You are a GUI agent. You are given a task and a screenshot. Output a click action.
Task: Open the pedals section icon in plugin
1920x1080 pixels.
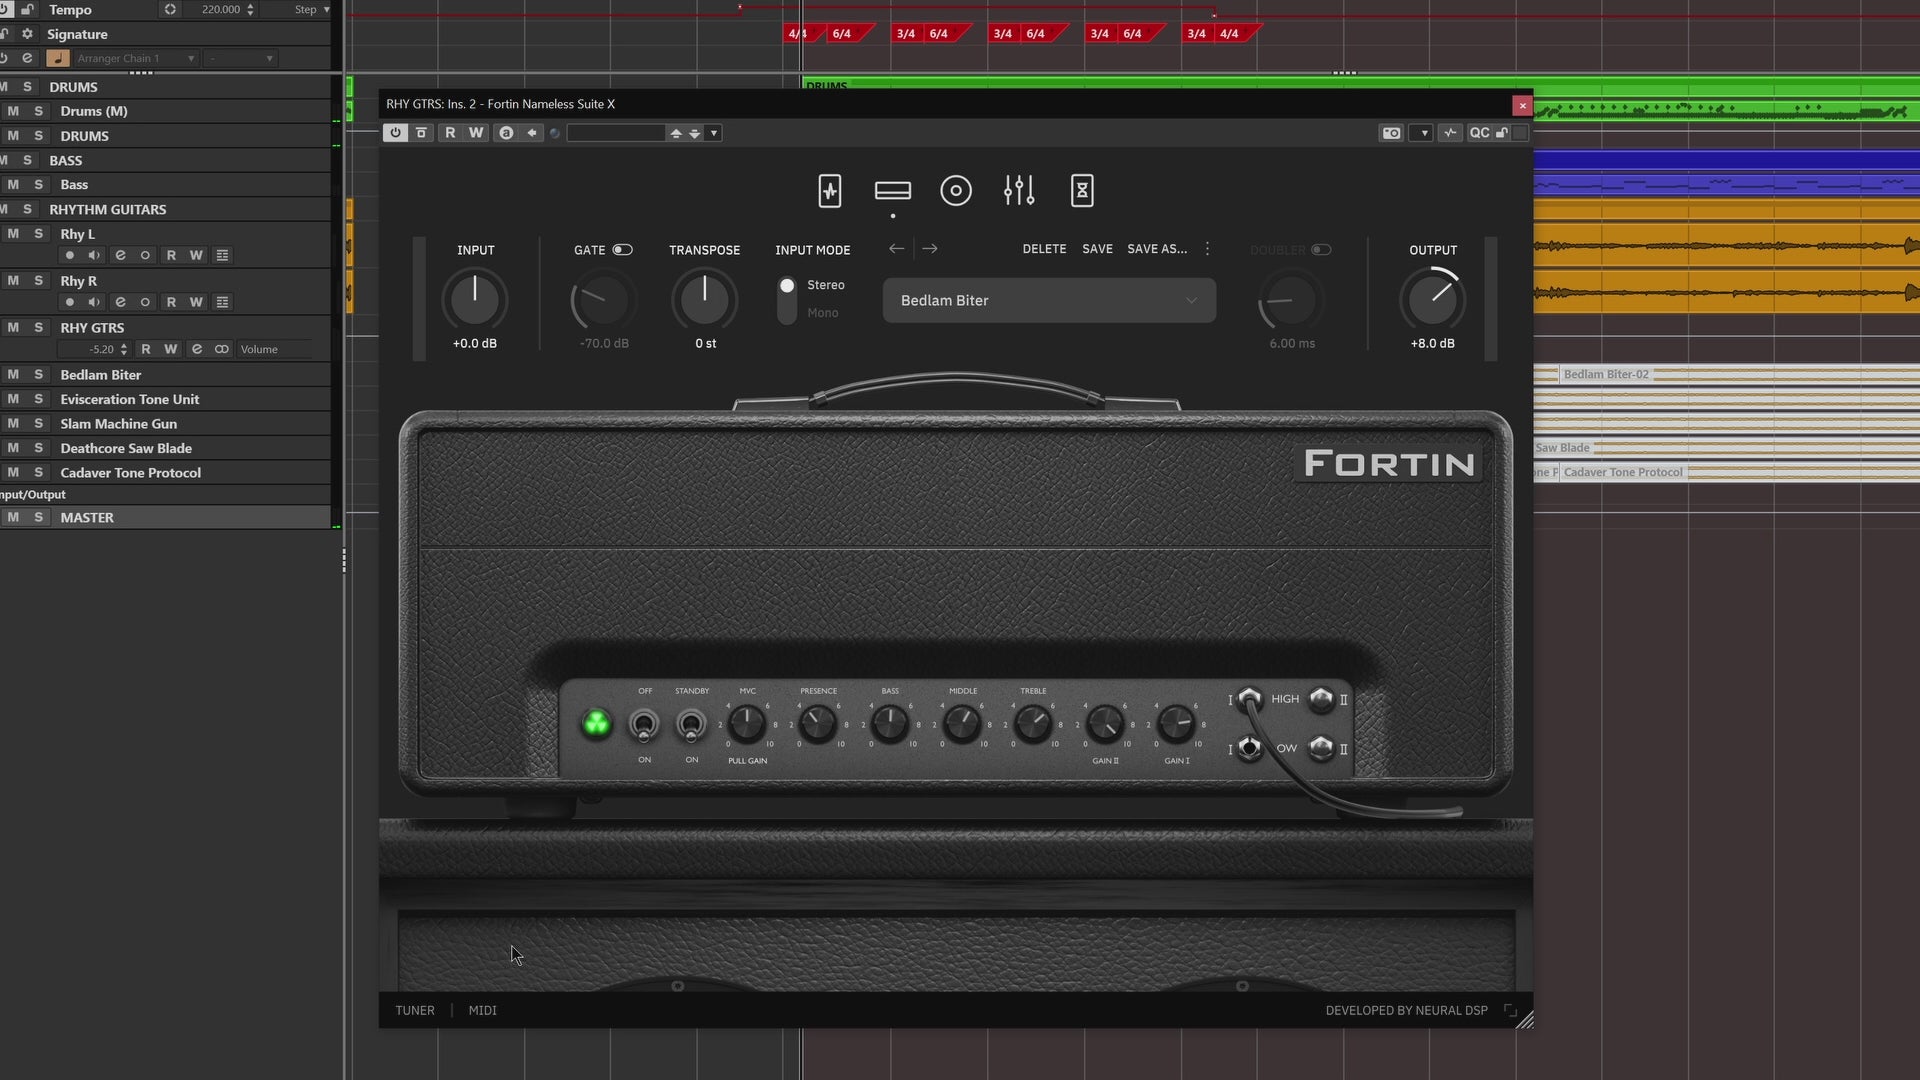tap(829, 190)
